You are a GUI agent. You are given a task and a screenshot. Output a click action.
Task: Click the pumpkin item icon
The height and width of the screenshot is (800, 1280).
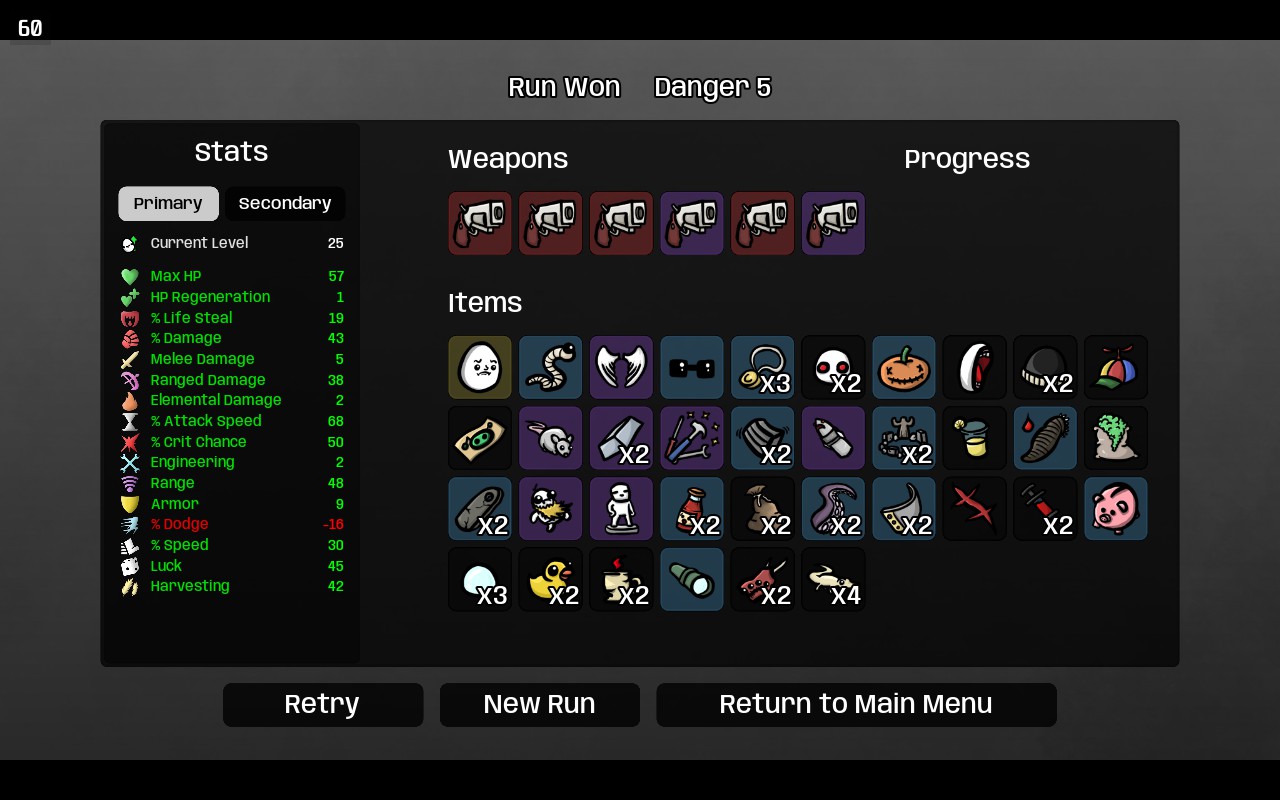(x=904, y=367)
